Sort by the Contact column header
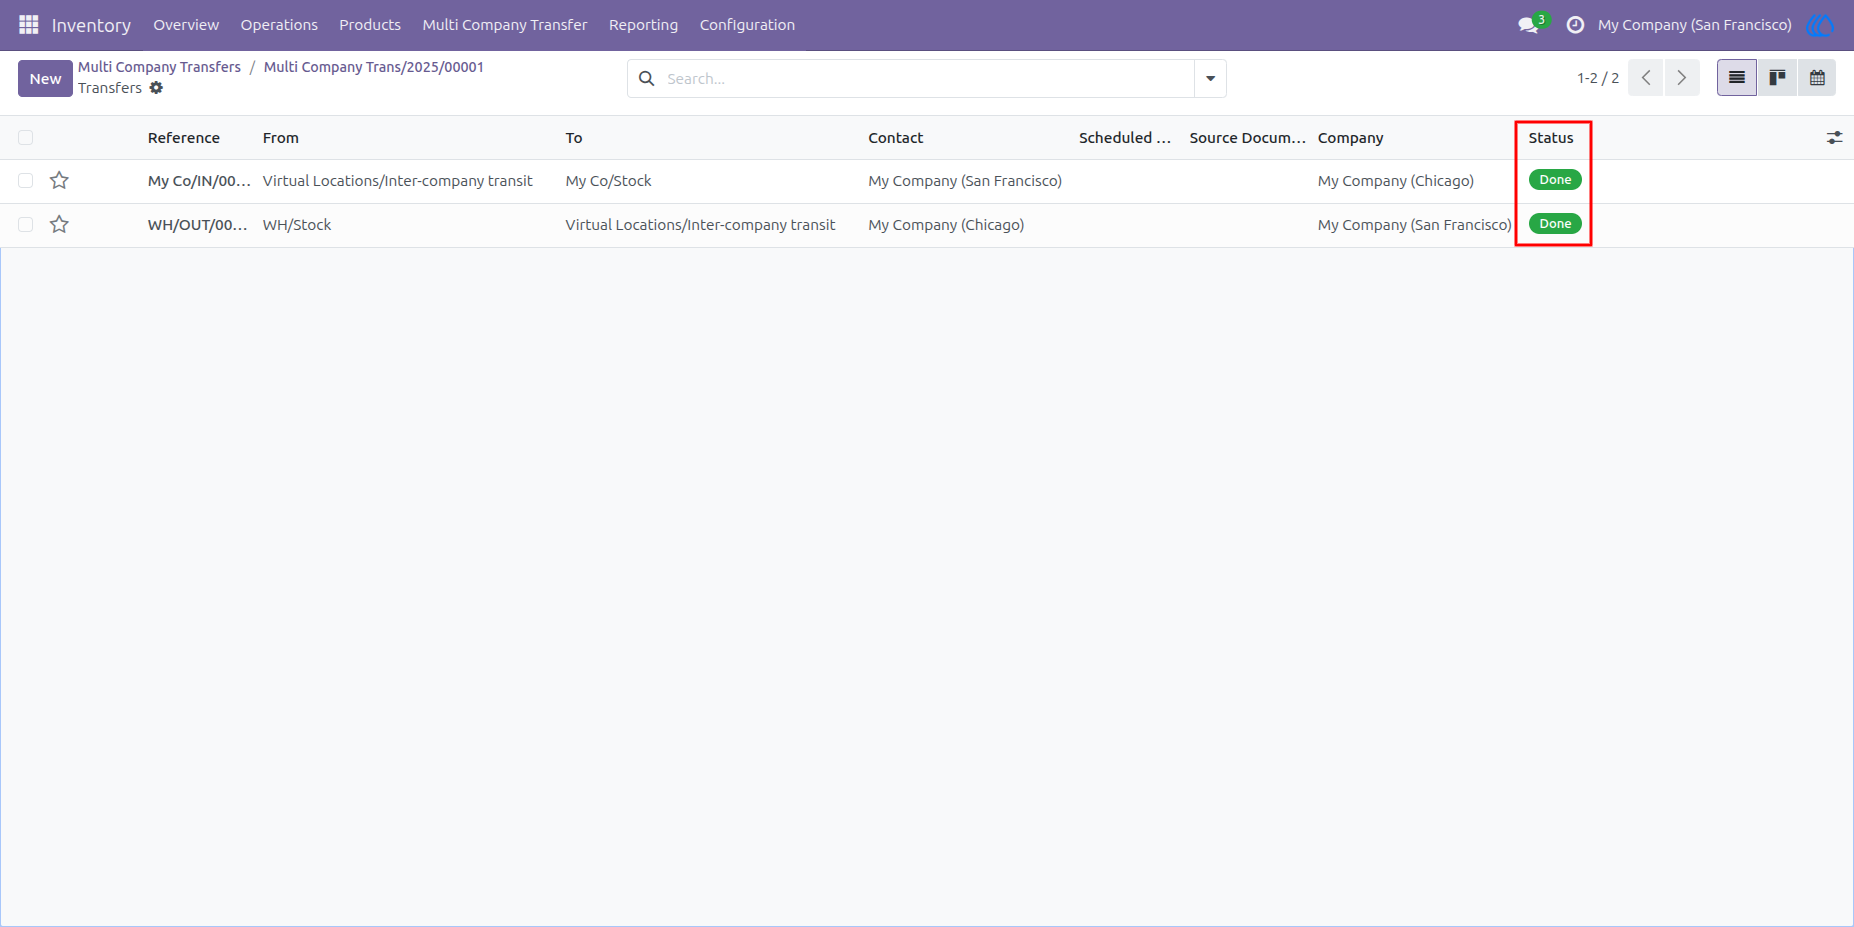The height and width of the screenshot is (927, 1854). (896, 138)
